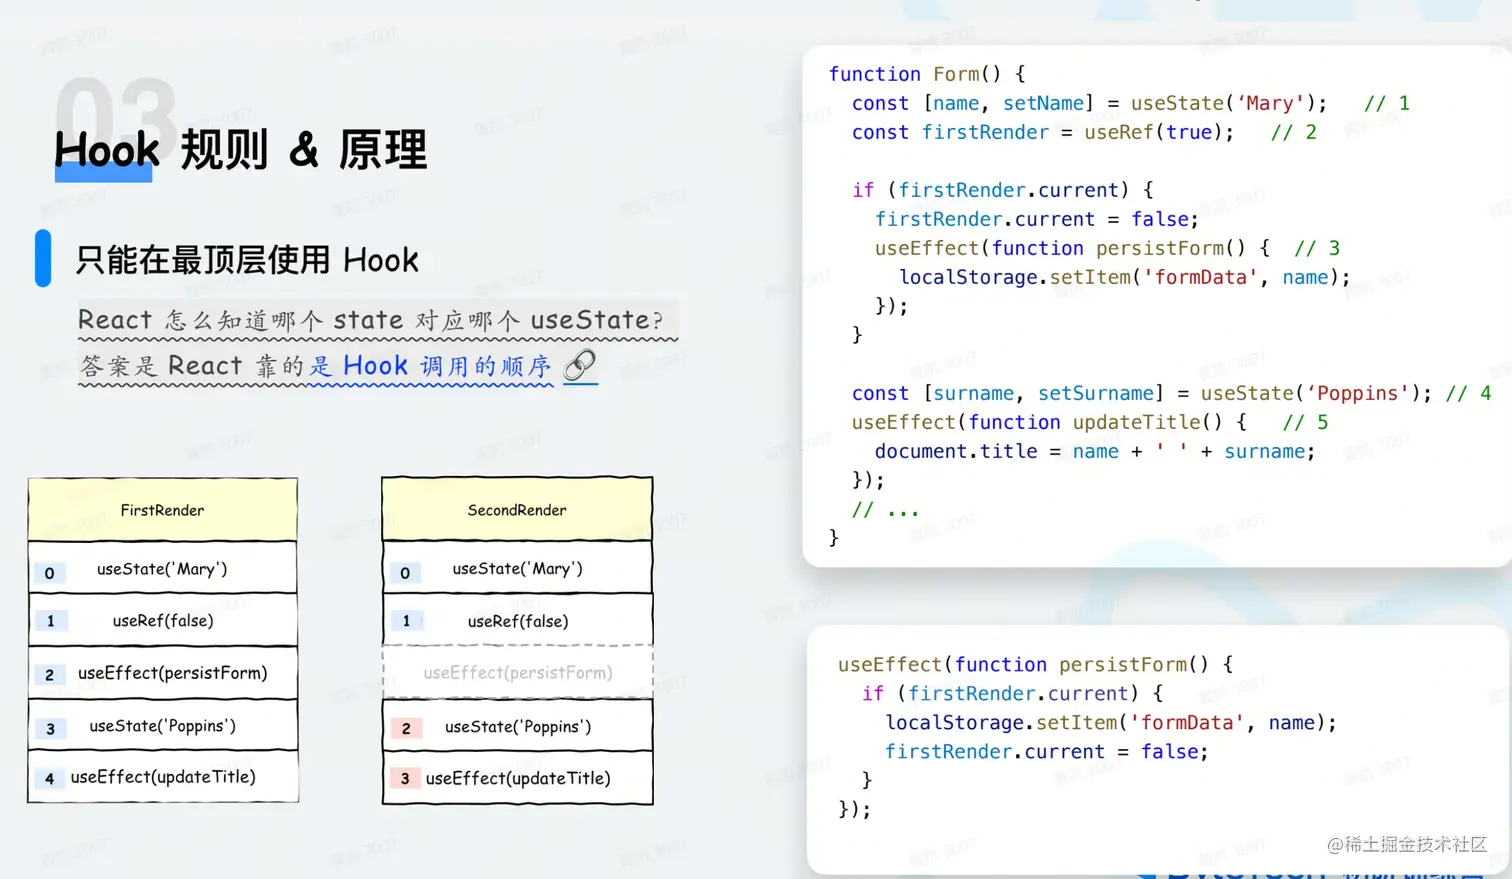1512x879 pixels.
Task: Click the 'Hook 规则 & 原理' slide title
Action: click(240, 150)
